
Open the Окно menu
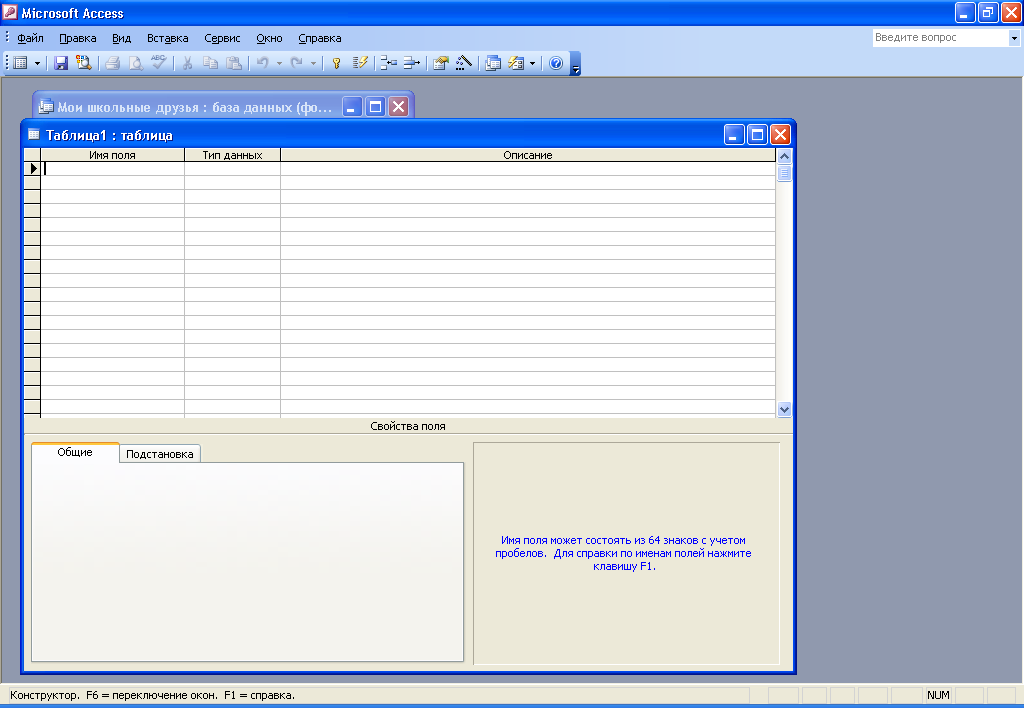click(269, 38)
